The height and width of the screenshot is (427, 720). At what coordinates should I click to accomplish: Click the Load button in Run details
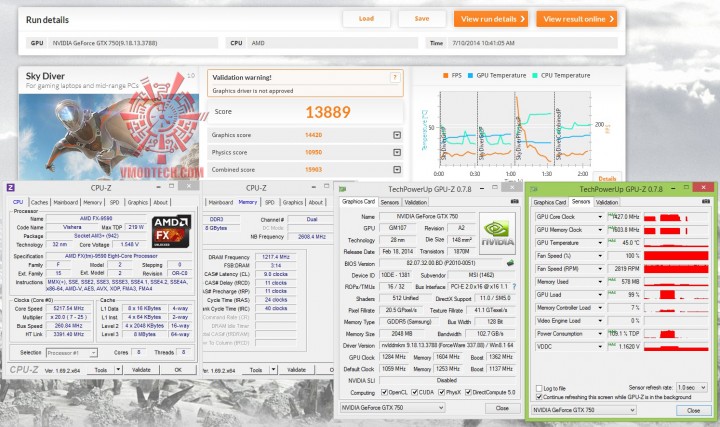[x=366, y=19]
